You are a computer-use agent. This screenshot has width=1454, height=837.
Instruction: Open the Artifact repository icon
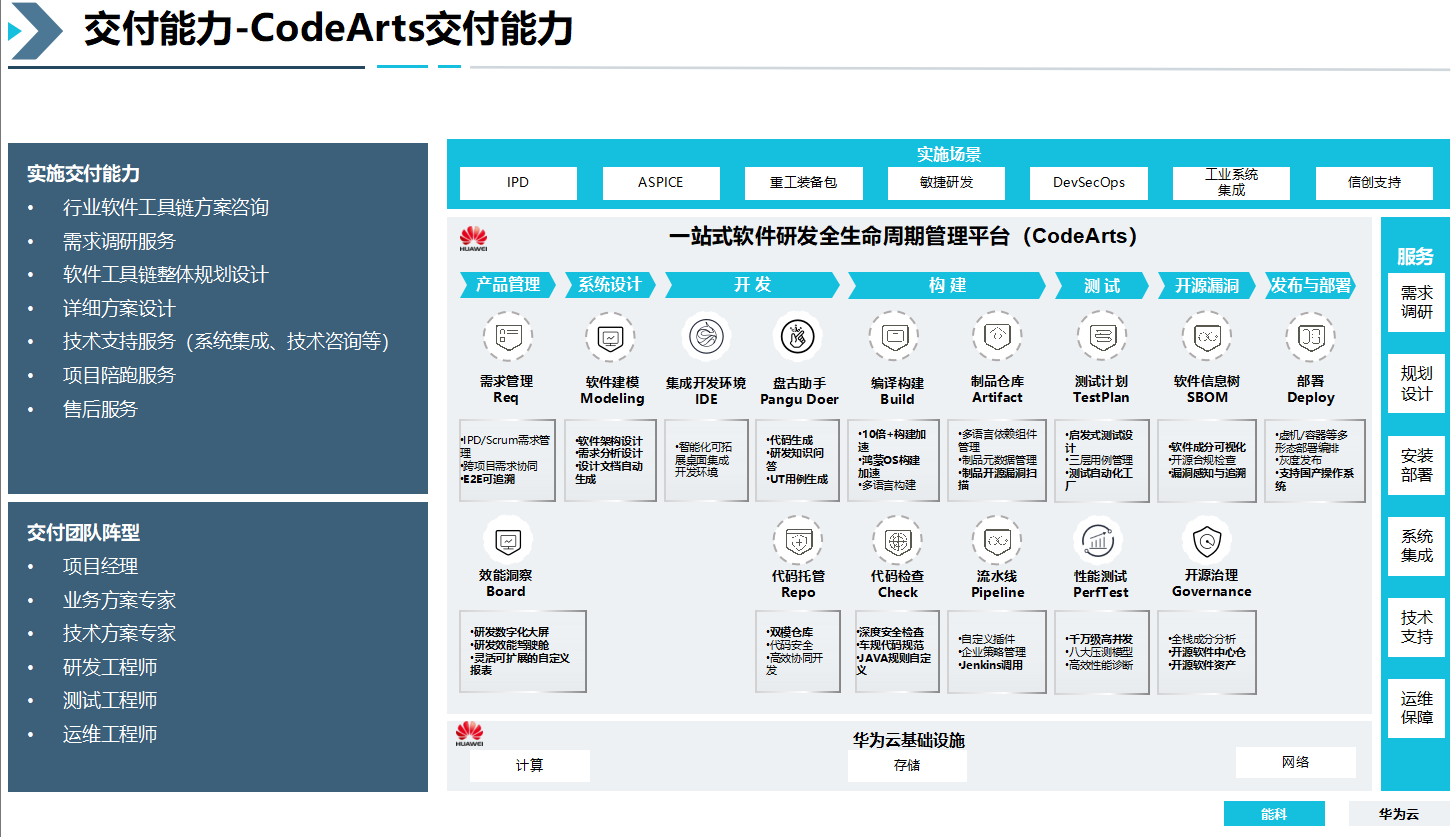[x=996, y=337]
